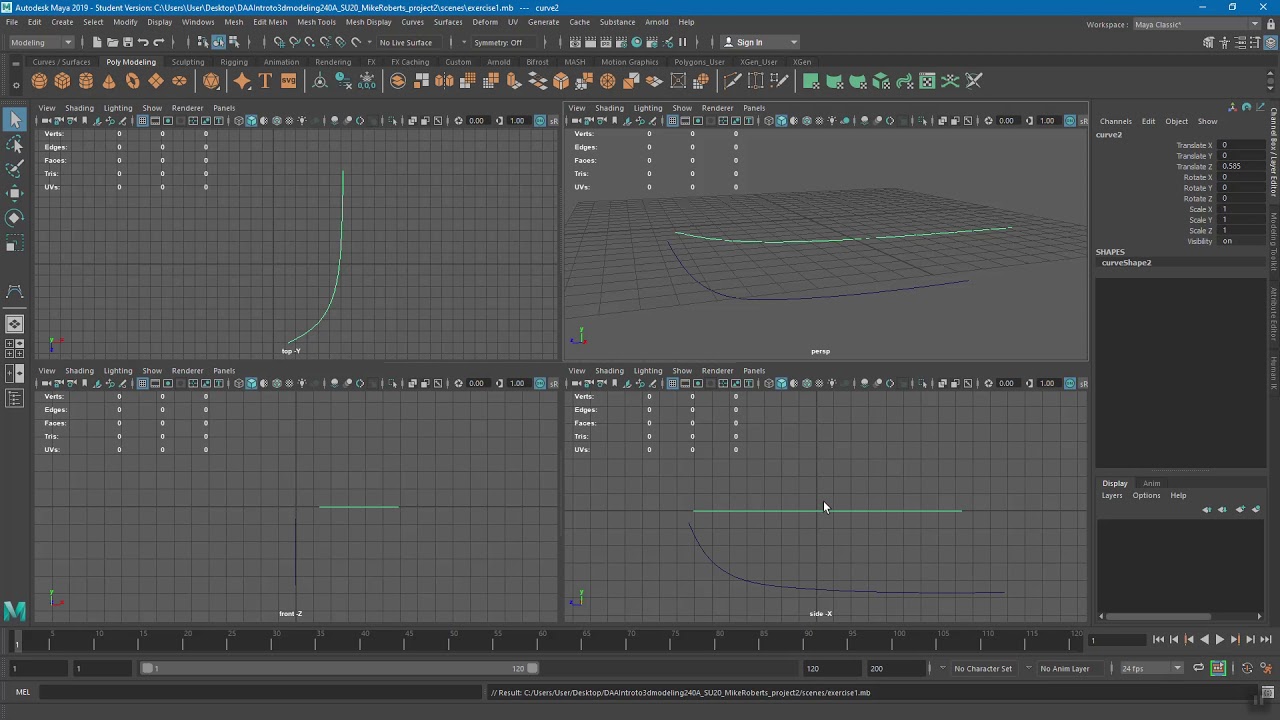Open the Modeling menu set dropdown
This screenshot has width=1280, height=720.
click(41, 42)
